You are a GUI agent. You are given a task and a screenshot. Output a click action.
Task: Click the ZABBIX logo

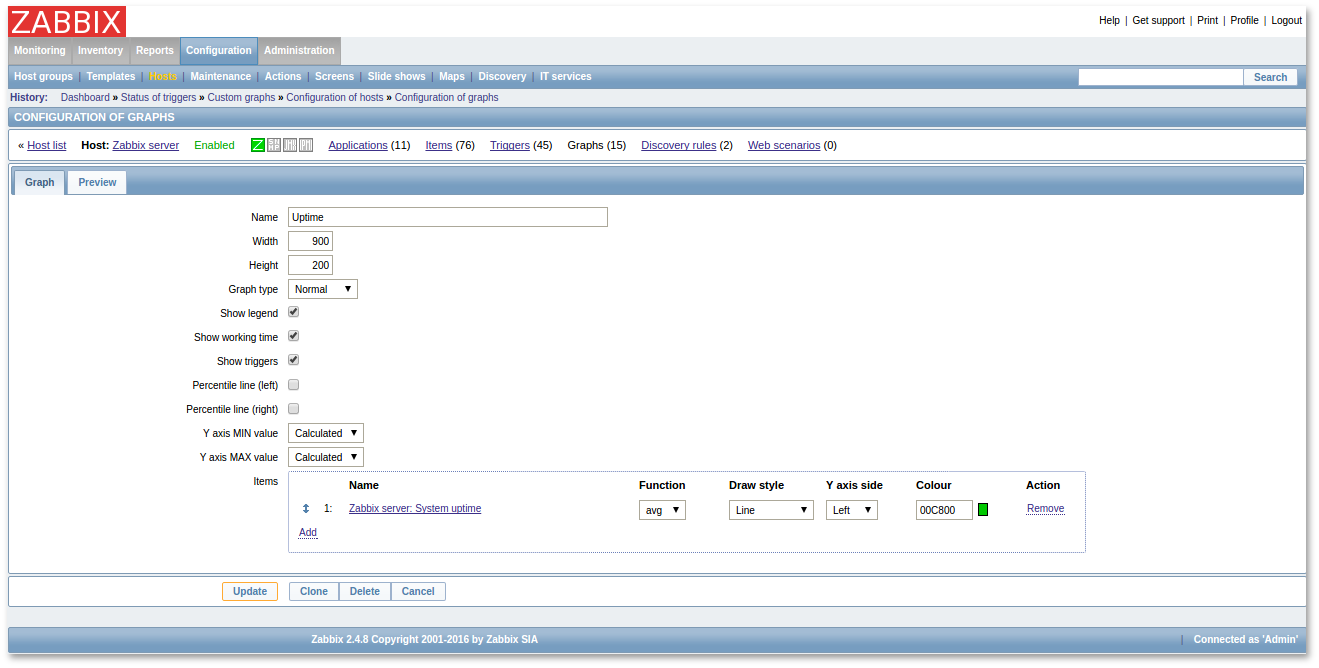[68, 21]
